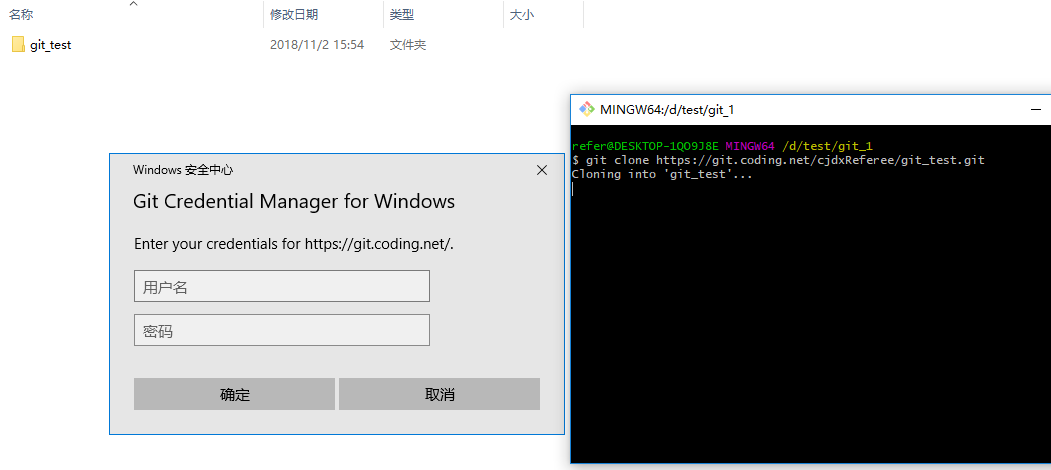Click the Windows 安全中心 dialog title

pos(183,170)
